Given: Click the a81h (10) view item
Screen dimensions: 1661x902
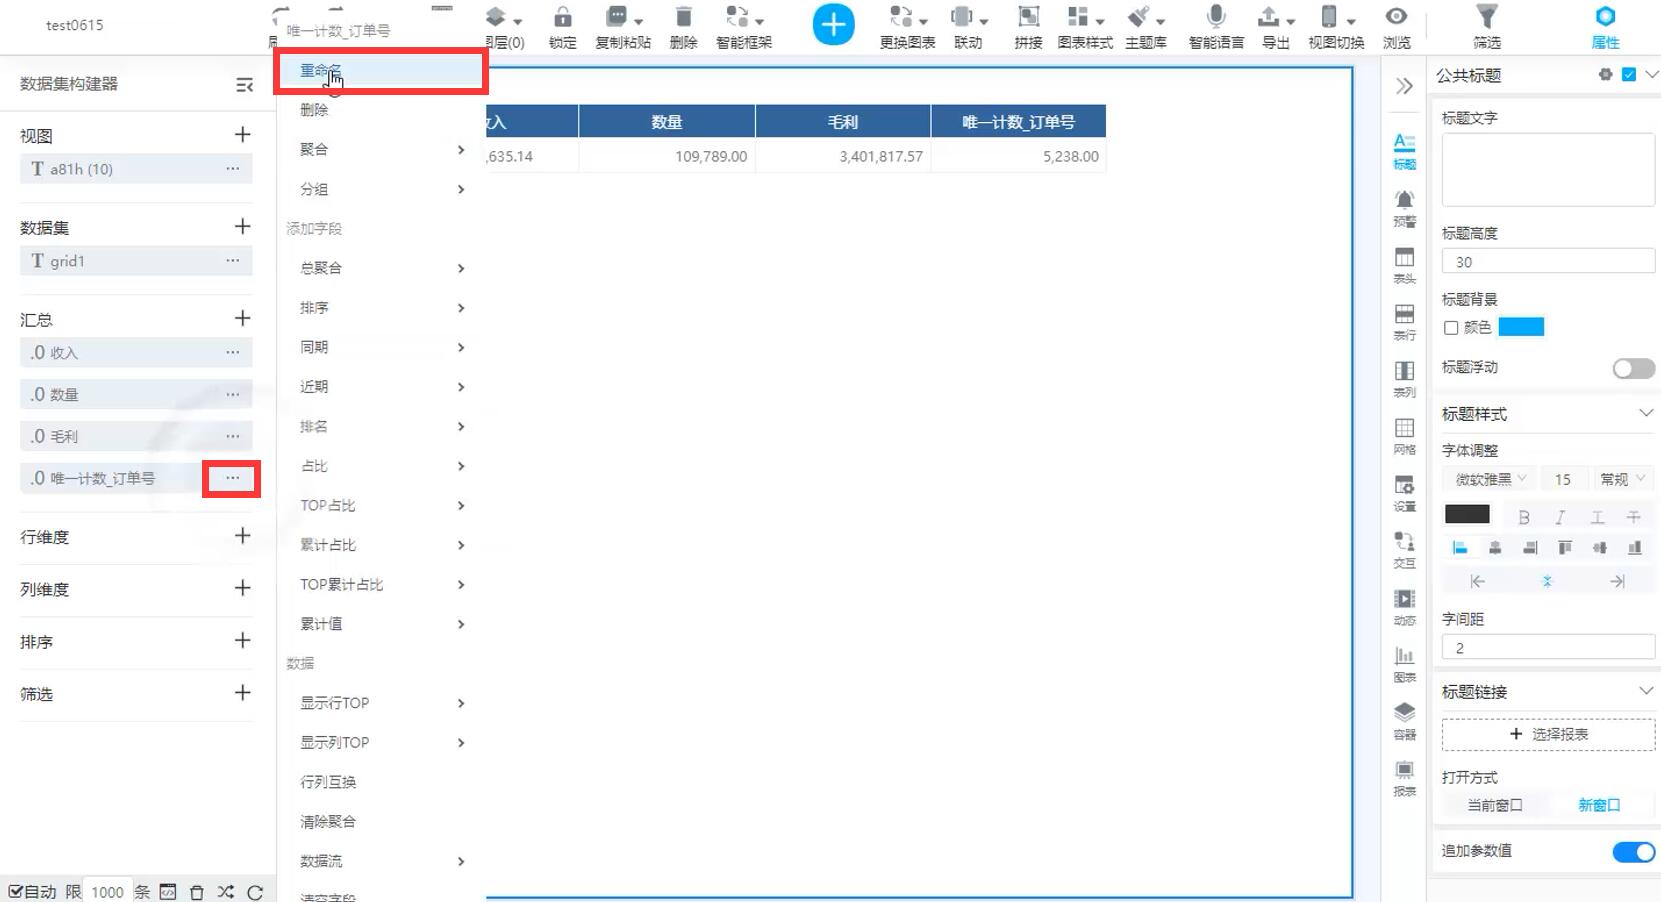Looking at the screenshot, I should [x=136, y=169].
